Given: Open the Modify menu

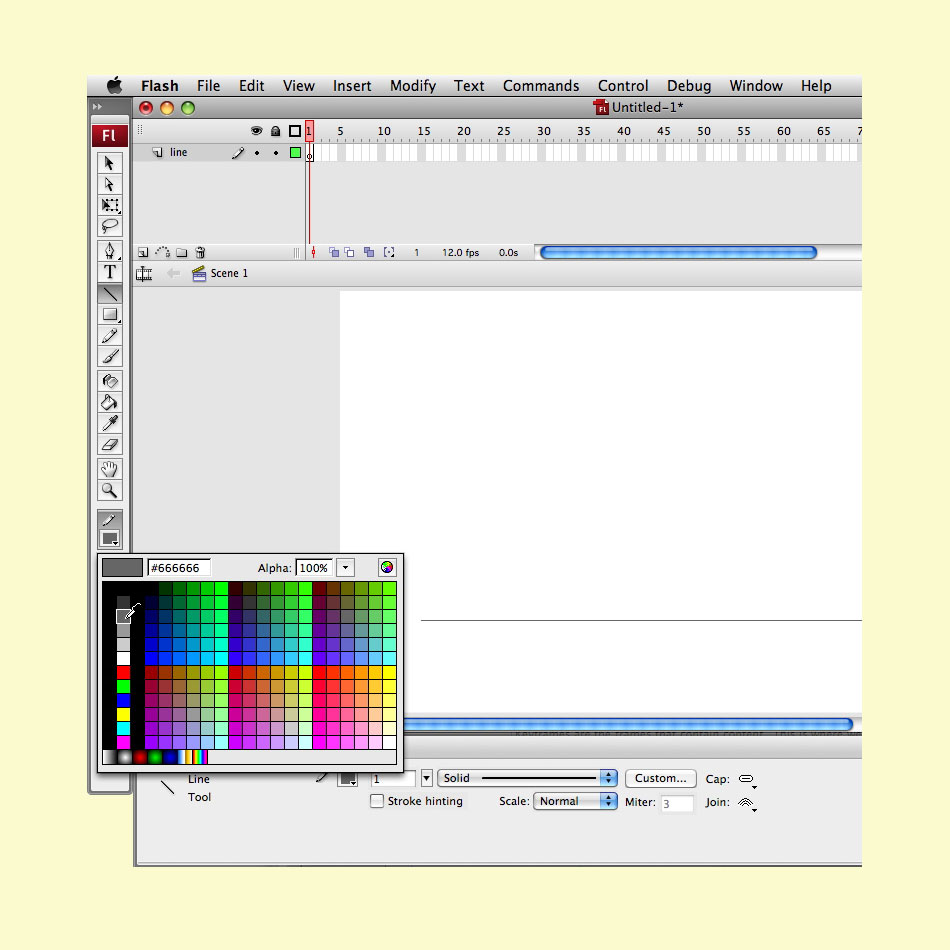Looking at the screenshot, I should [412, 85].
